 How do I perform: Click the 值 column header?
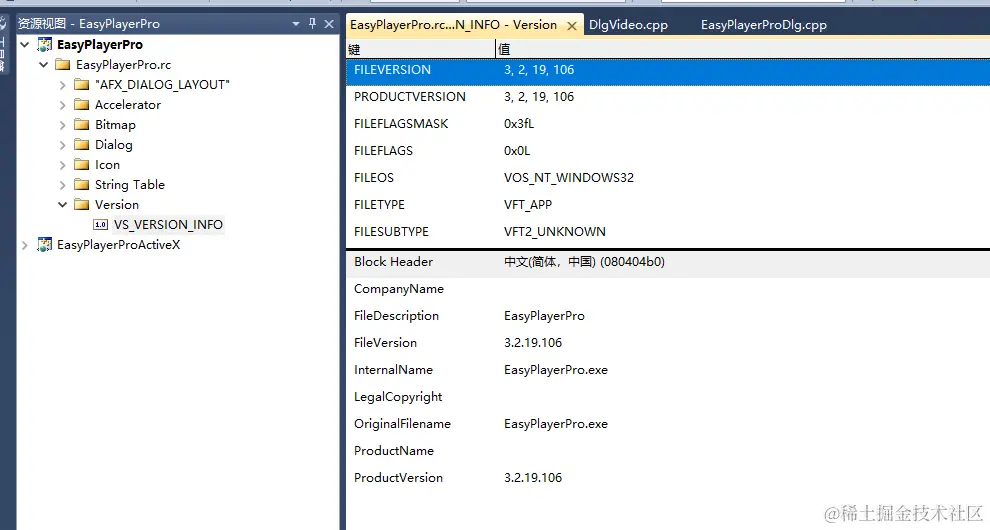[743, 49]
